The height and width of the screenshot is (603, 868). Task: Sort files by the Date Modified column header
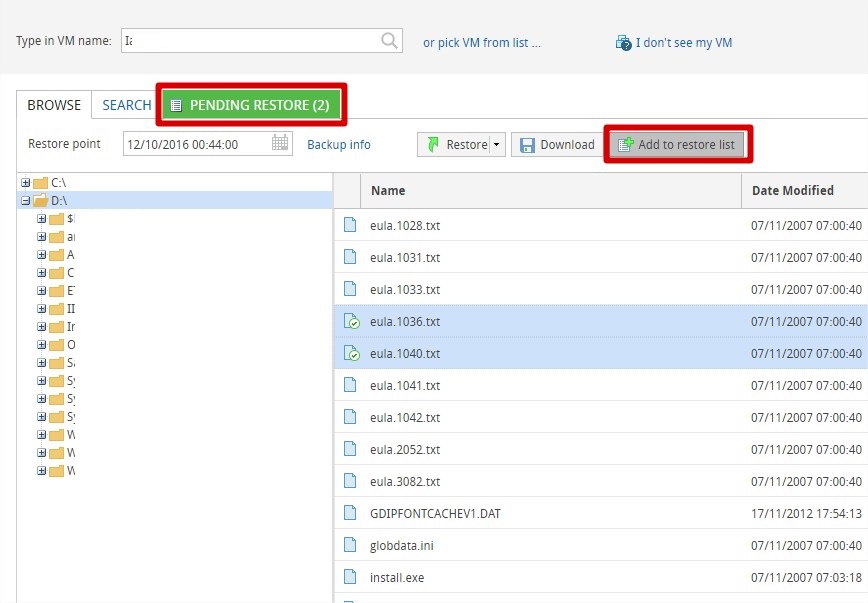pos(792,190)
